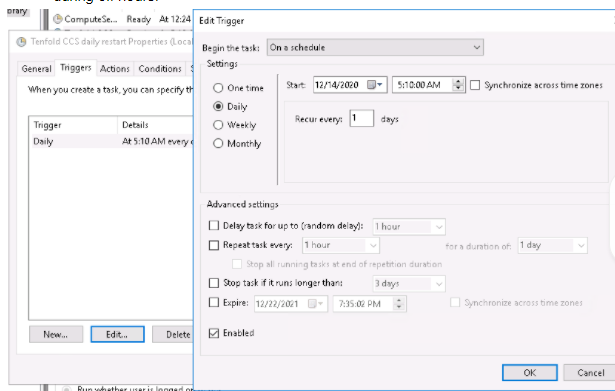Open the 3 days stop task dropdown

point(409,283)
